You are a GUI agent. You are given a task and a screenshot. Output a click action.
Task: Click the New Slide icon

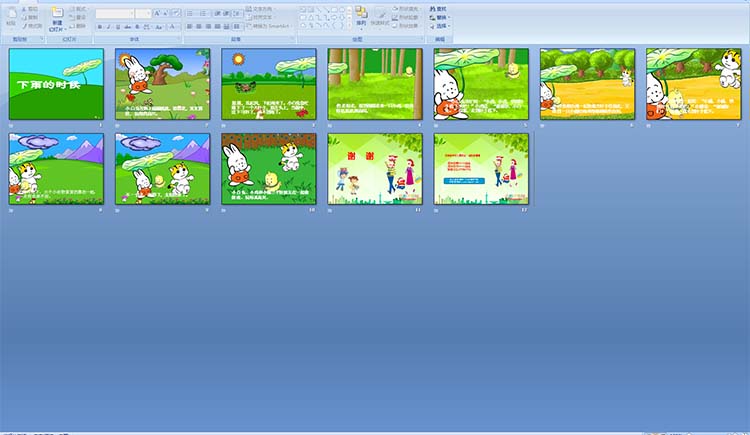click(57, 14)
